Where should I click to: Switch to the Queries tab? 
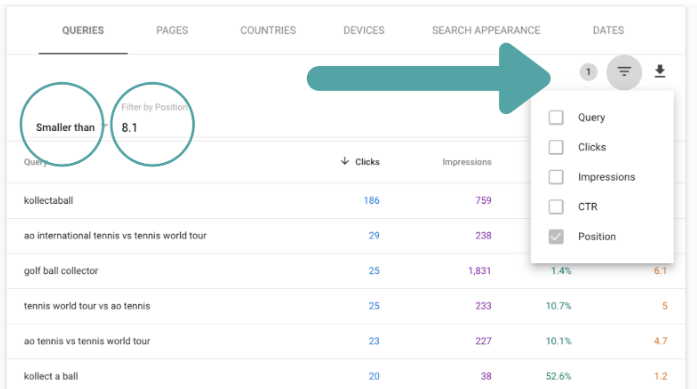click(x=83, y=30)
